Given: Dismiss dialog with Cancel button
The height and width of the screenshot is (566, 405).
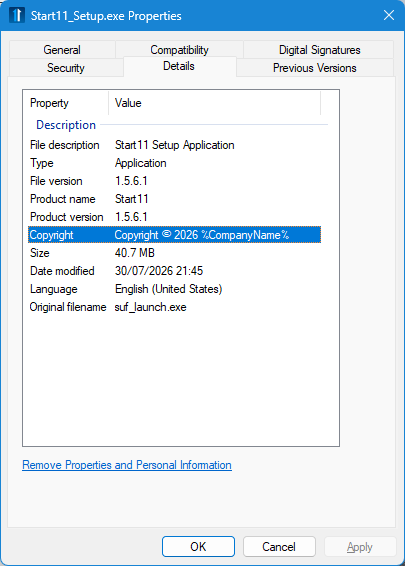Looking at the screenshot, I should click(x=279, y=547).
